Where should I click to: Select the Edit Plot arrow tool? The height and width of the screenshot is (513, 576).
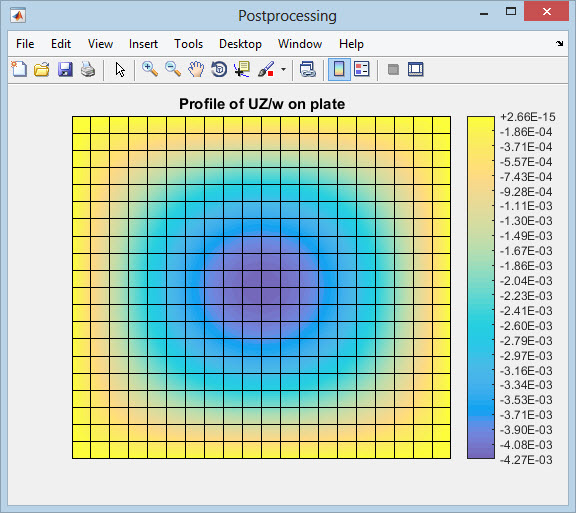click(120, 69)
